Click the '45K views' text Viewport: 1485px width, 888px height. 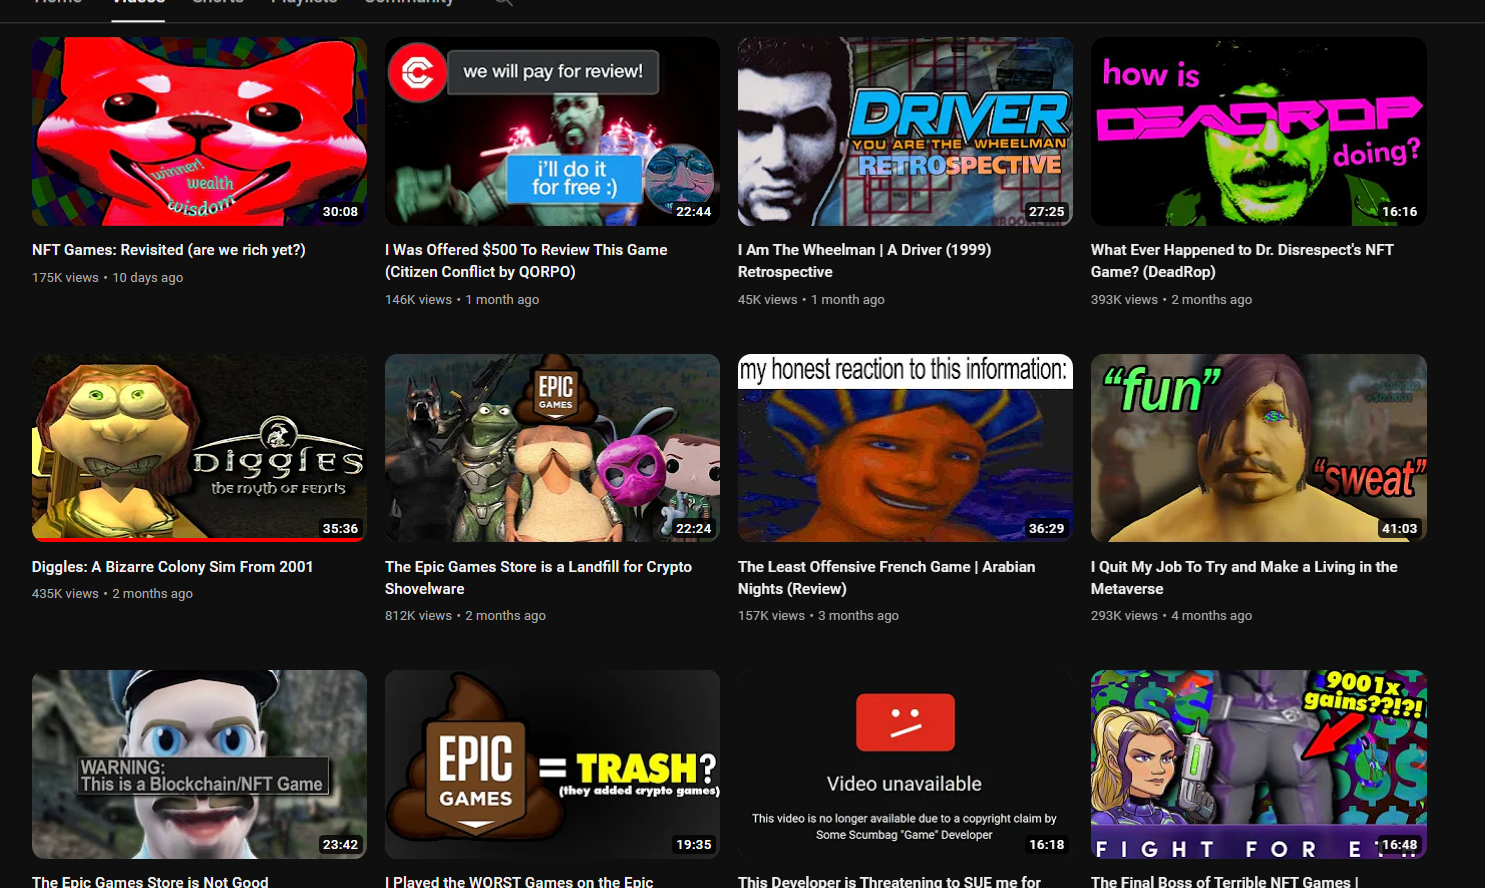click(768, 300)
